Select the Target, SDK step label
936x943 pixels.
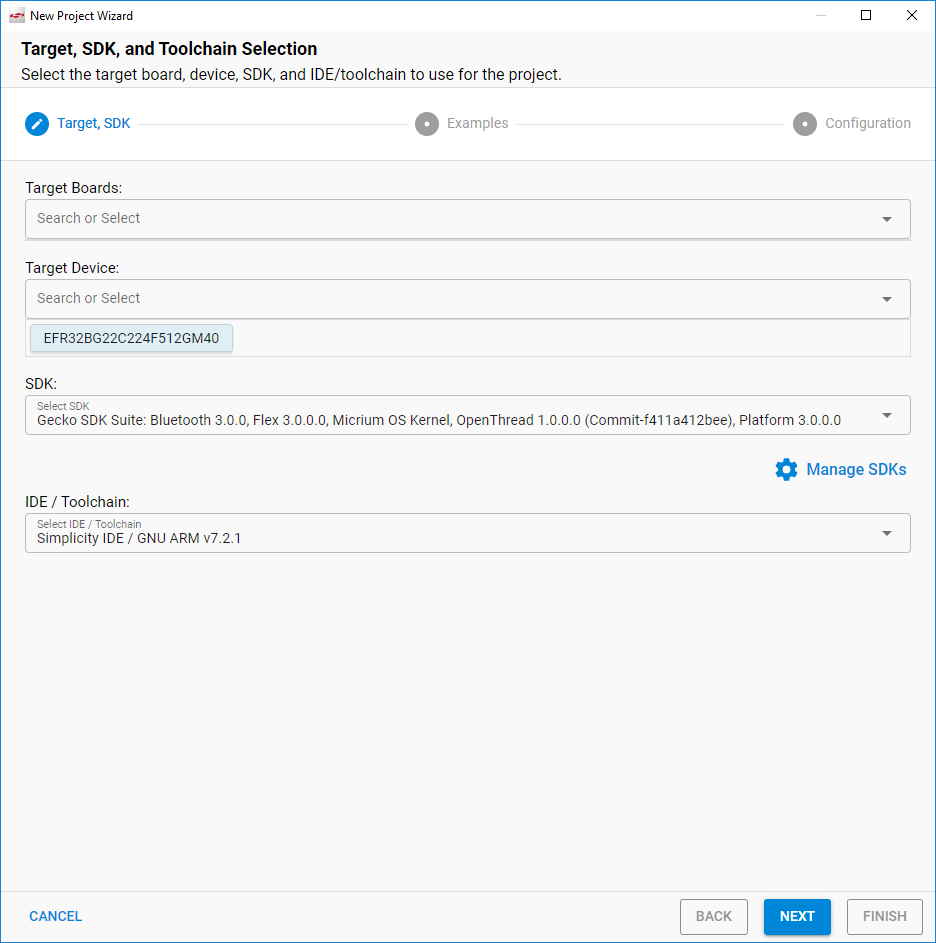(x=94, y=124)
